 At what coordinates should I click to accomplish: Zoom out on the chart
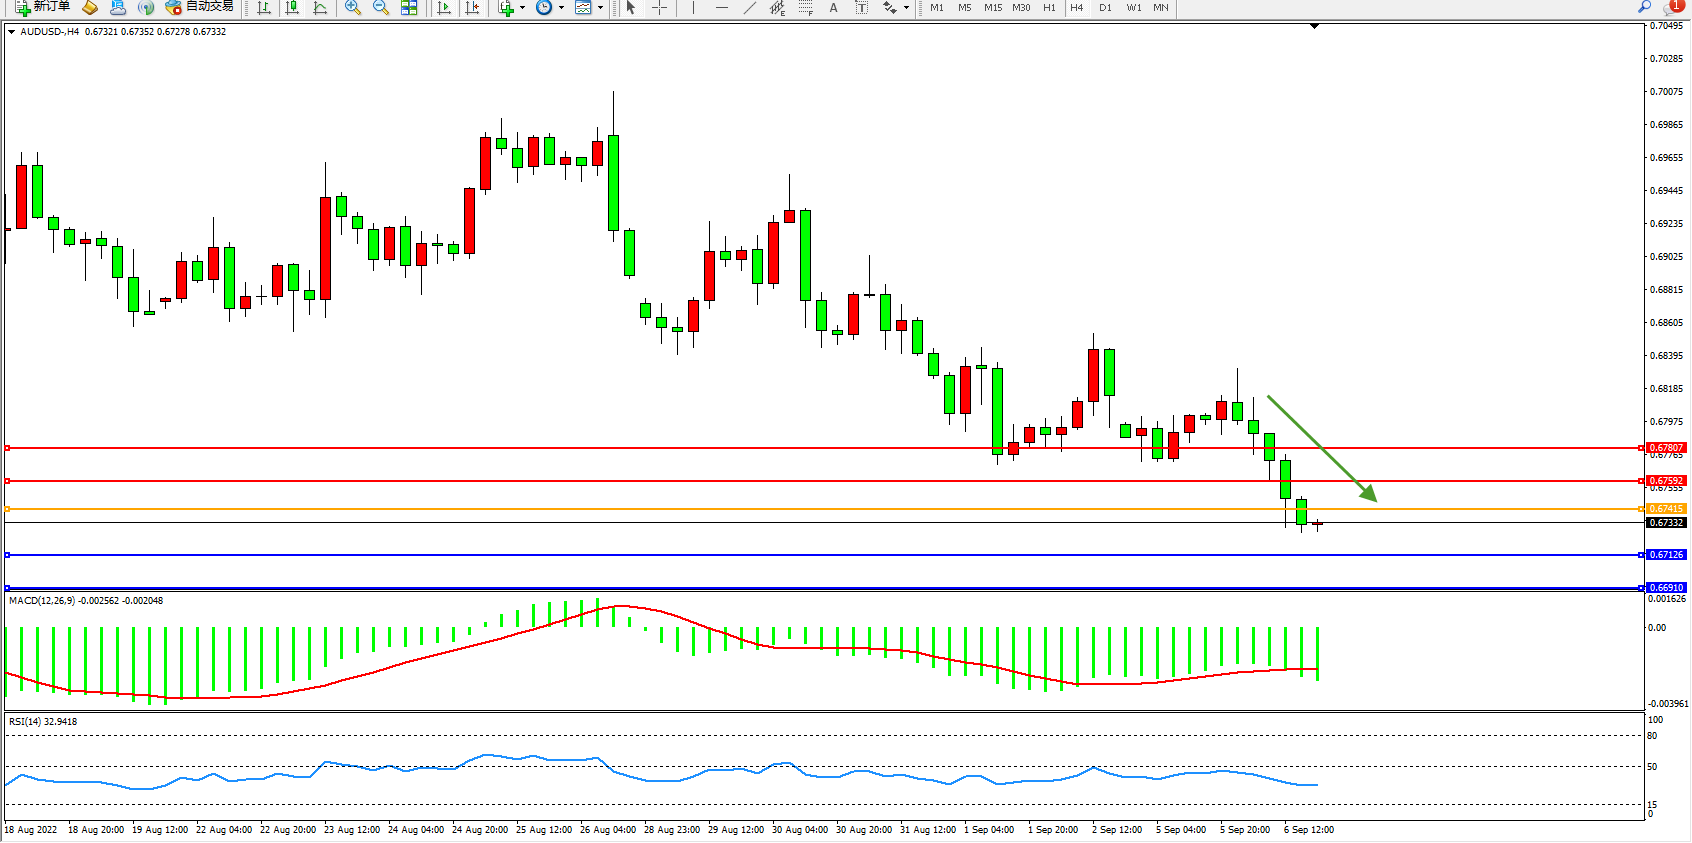click(380, 8)
